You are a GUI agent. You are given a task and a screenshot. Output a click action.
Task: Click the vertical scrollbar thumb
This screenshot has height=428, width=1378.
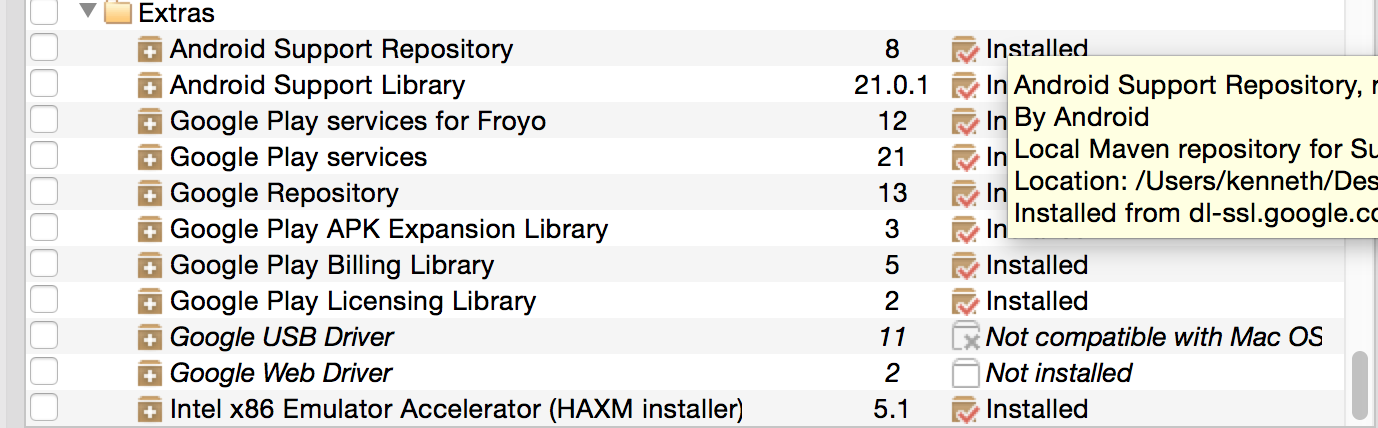pyautogui.click(x=1359, y=384)
